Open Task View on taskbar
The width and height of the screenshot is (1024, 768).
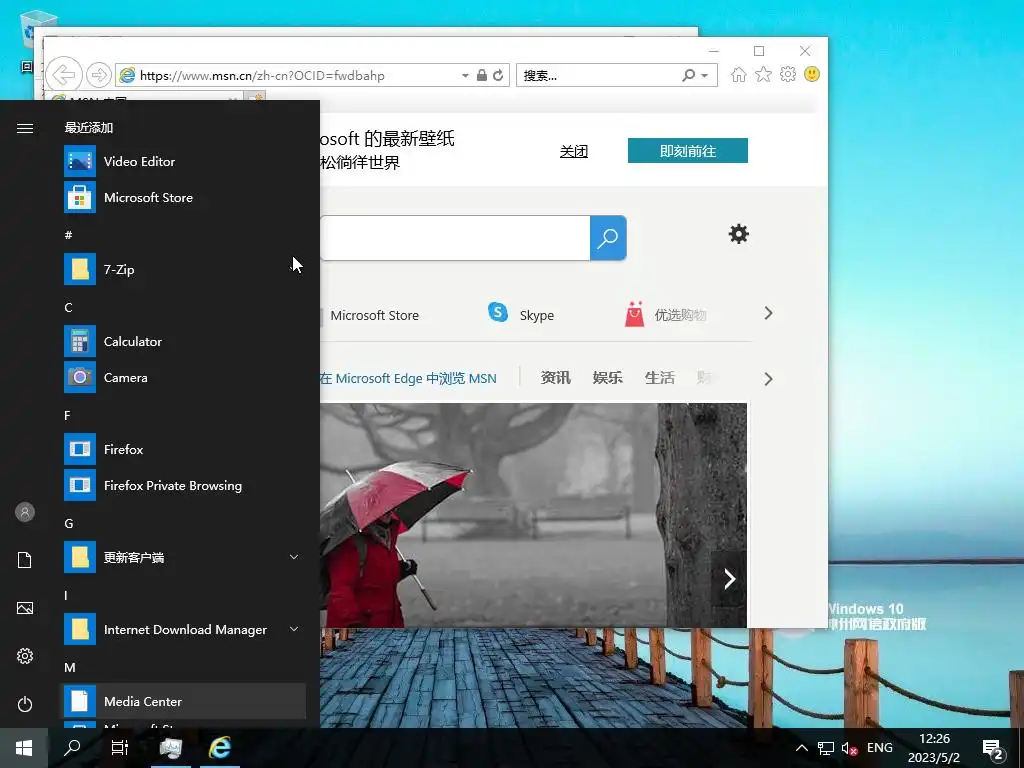pos(120,748)
